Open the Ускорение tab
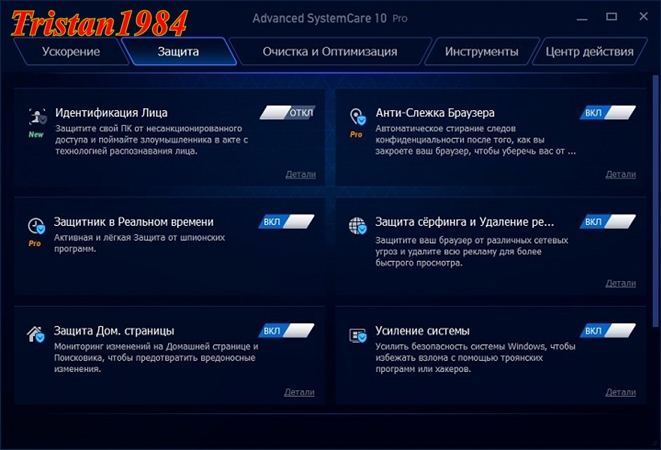The height and width of the screenshot is (450, 661). (71, 52)
